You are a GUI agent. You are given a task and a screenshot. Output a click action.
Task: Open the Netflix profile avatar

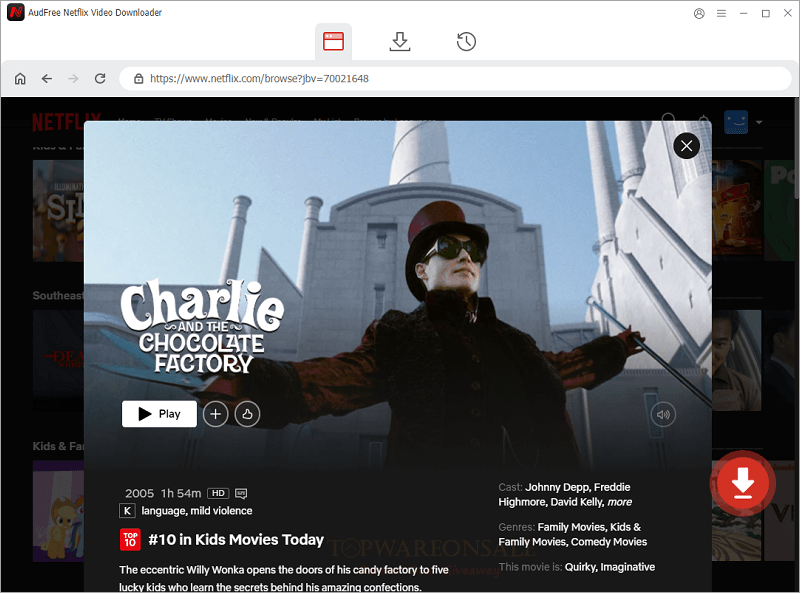736,122
